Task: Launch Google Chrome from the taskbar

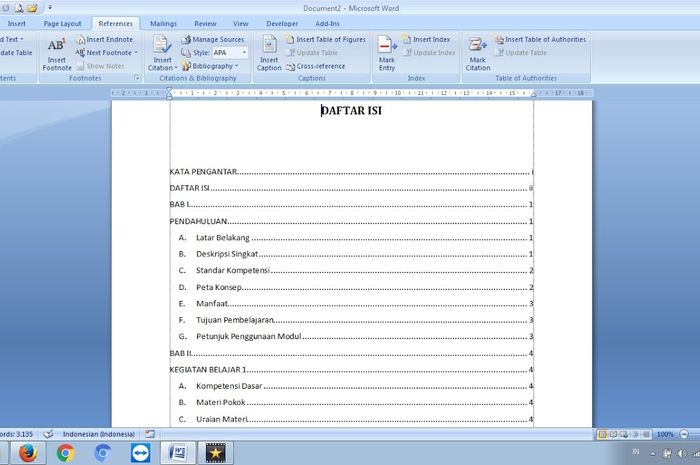Action: point(66,453)
